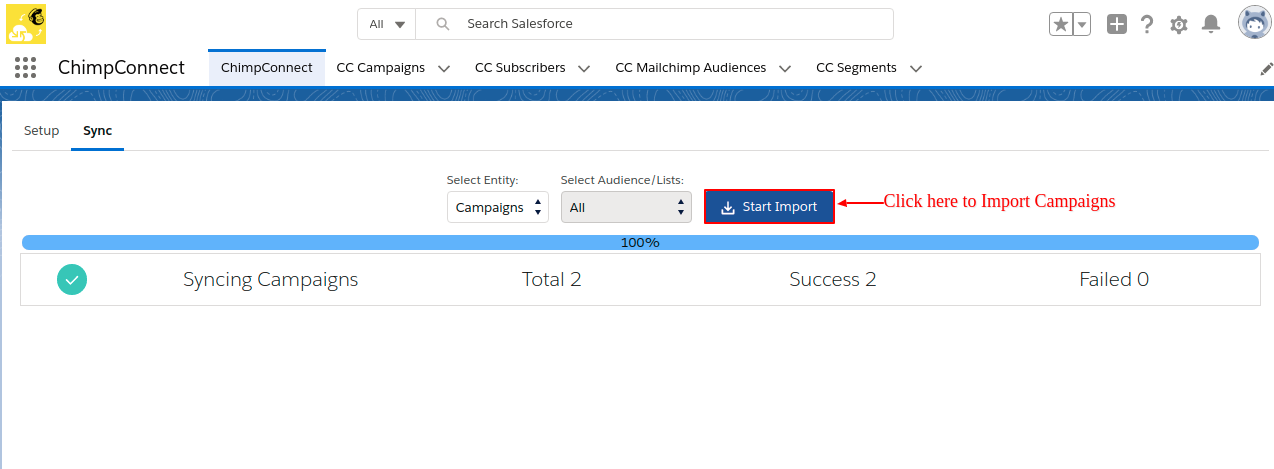
Task: Expand the favorites list dropdown arrow
Action: [x=1082, y=24]
